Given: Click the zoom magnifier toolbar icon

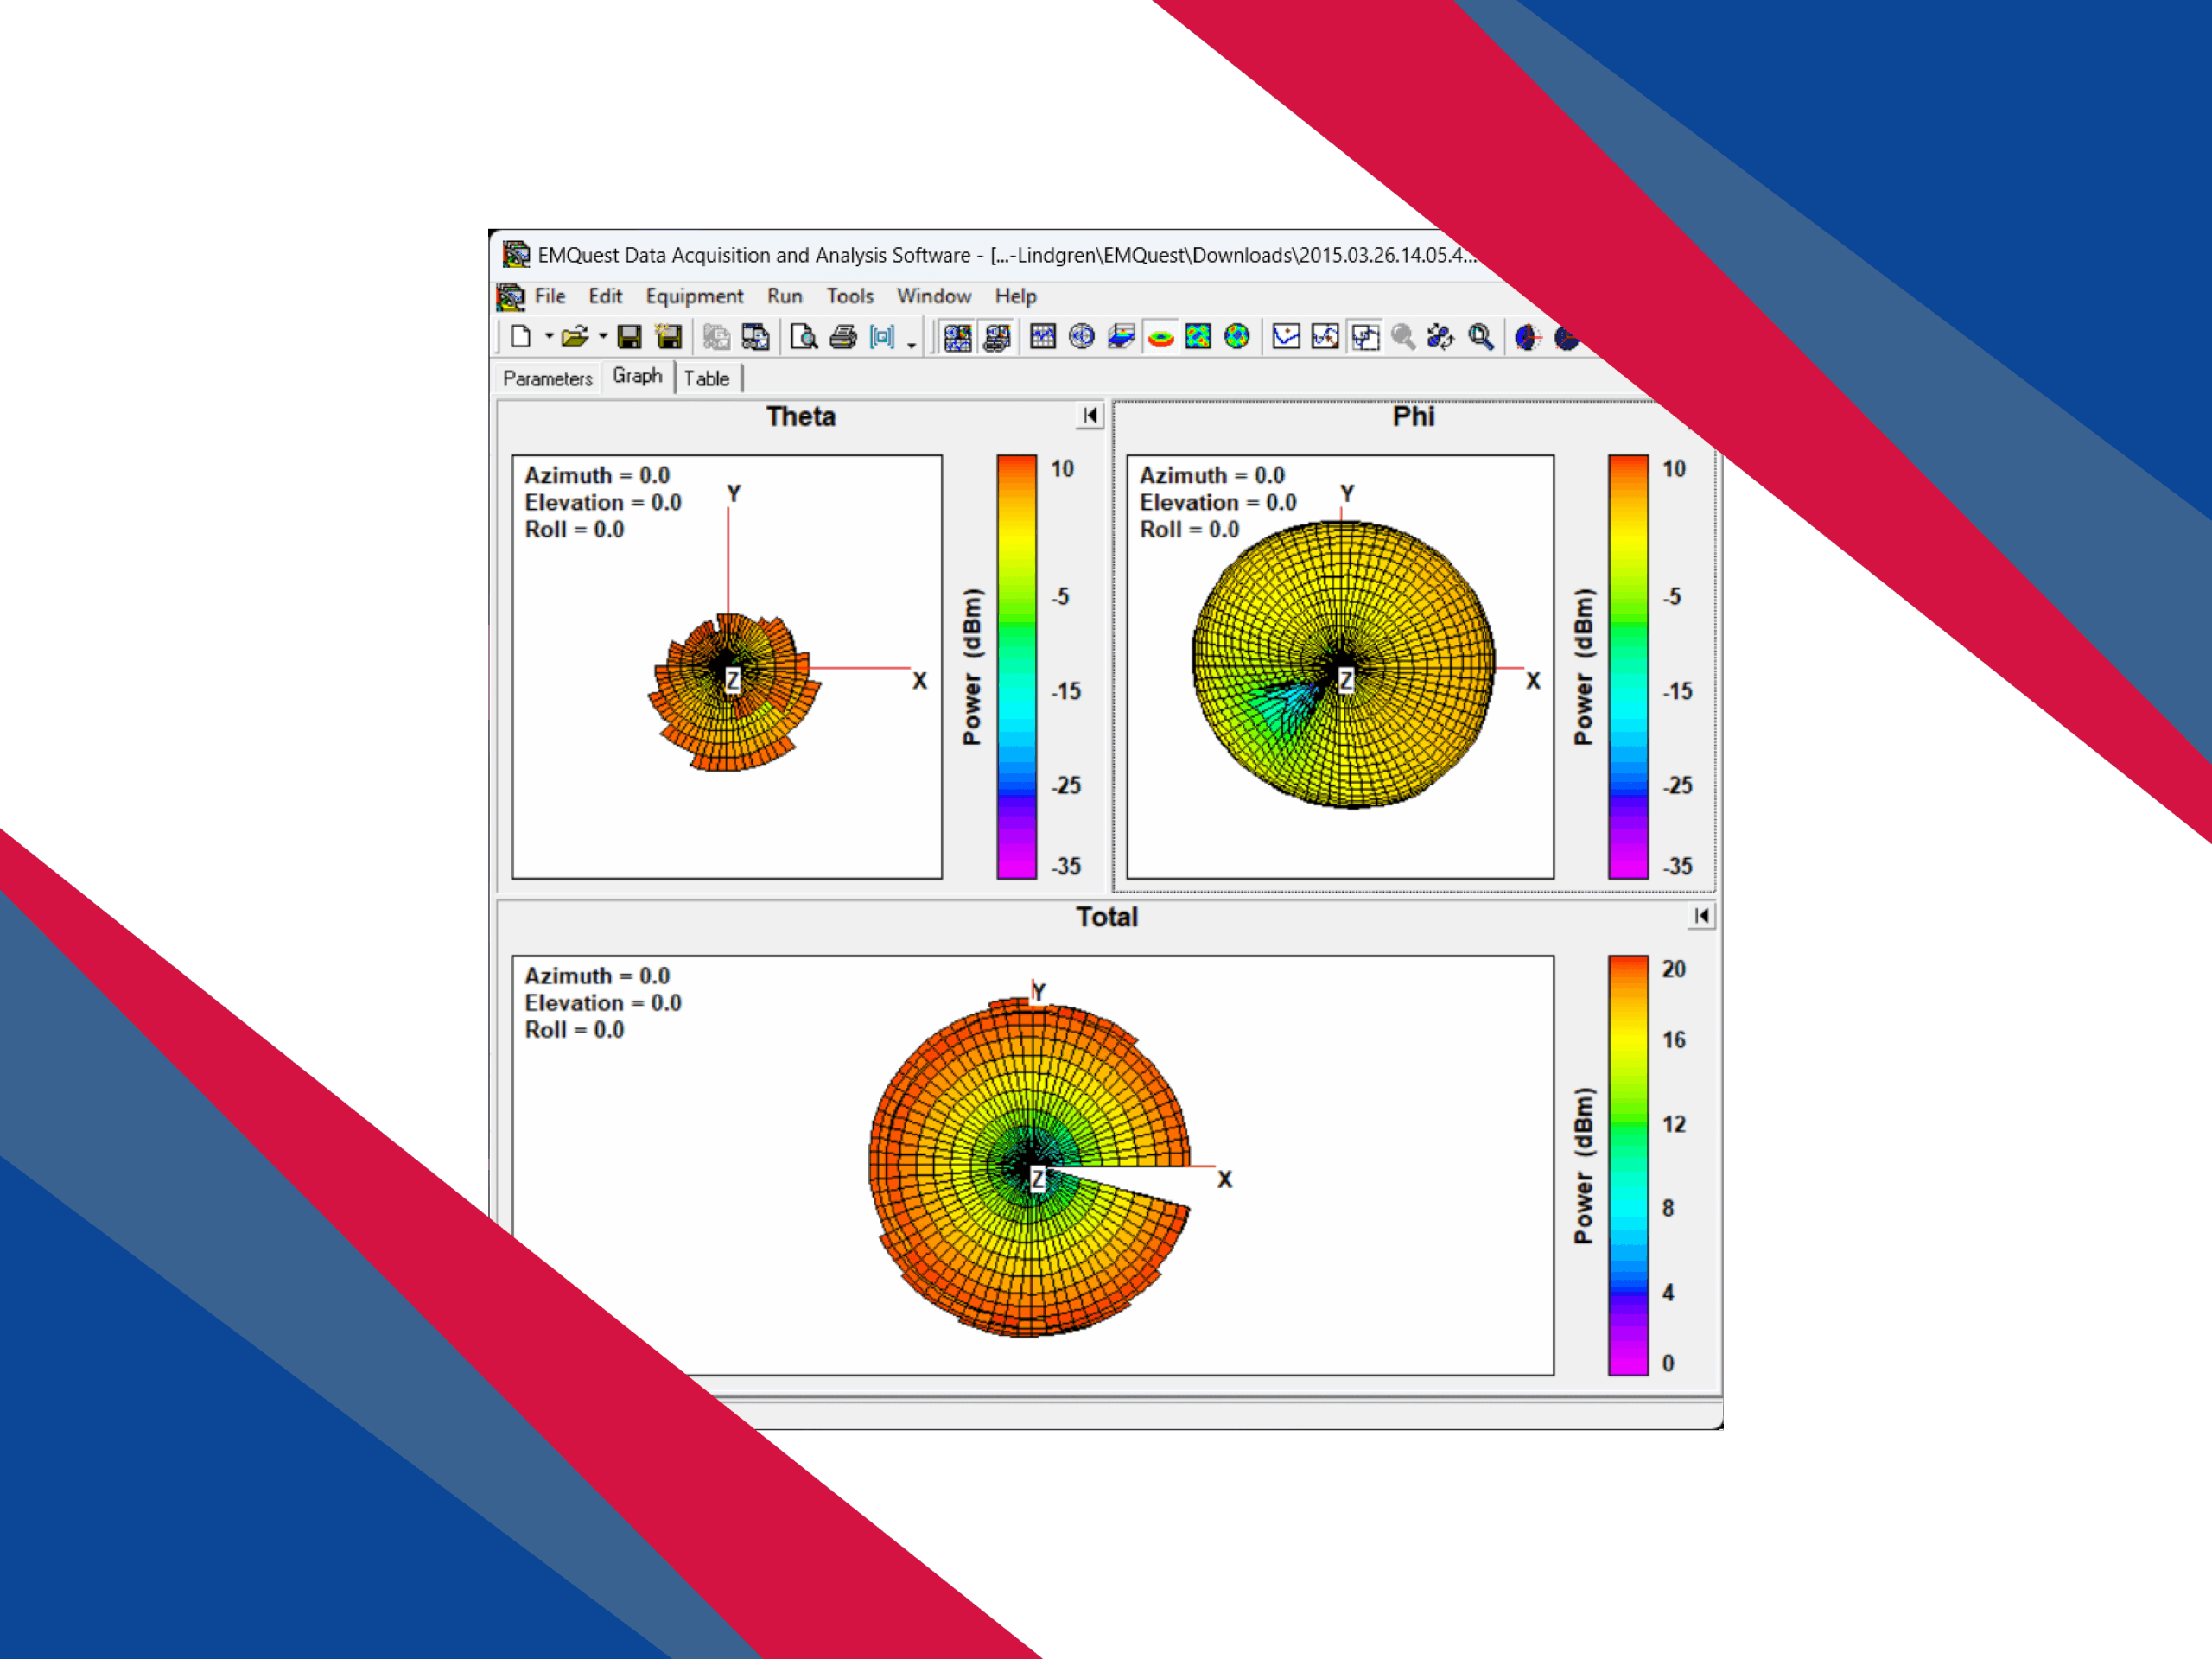Looking at the screenshot, I should click(x=1481, y=337).
